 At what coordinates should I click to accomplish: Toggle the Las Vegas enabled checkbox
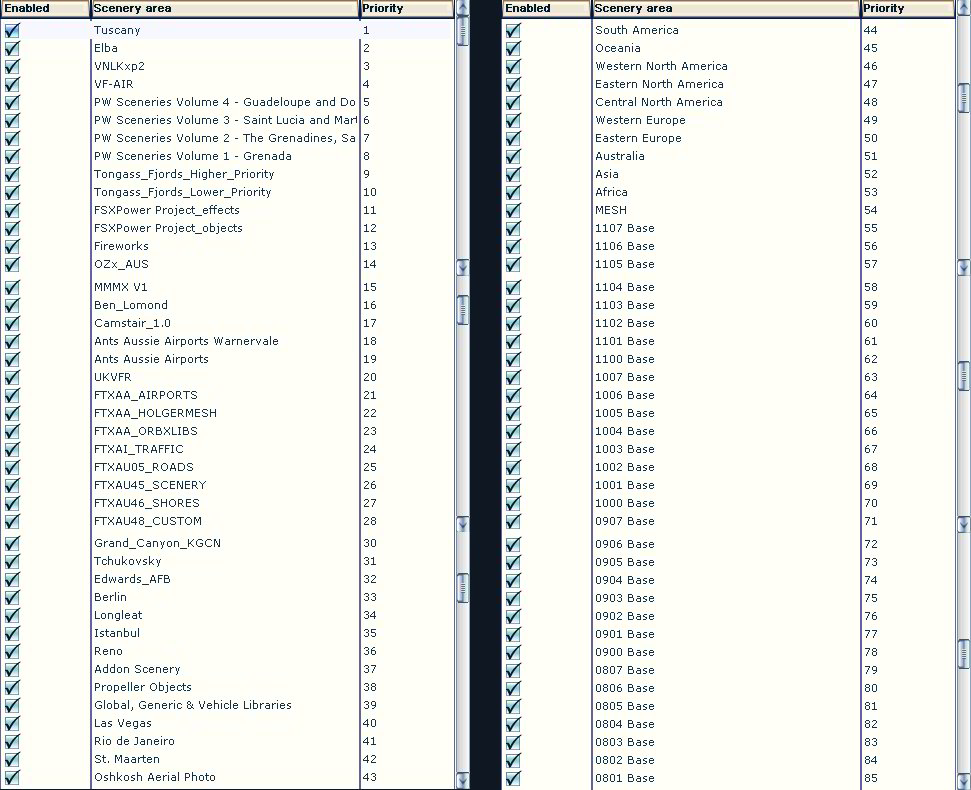tap(12, 723)
